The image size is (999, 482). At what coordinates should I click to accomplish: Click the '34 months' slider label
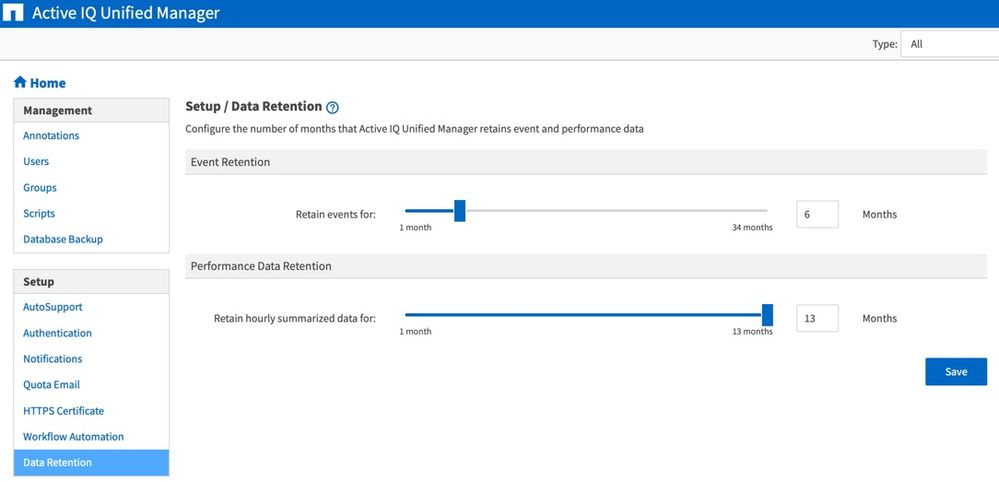tap(752, 228)
